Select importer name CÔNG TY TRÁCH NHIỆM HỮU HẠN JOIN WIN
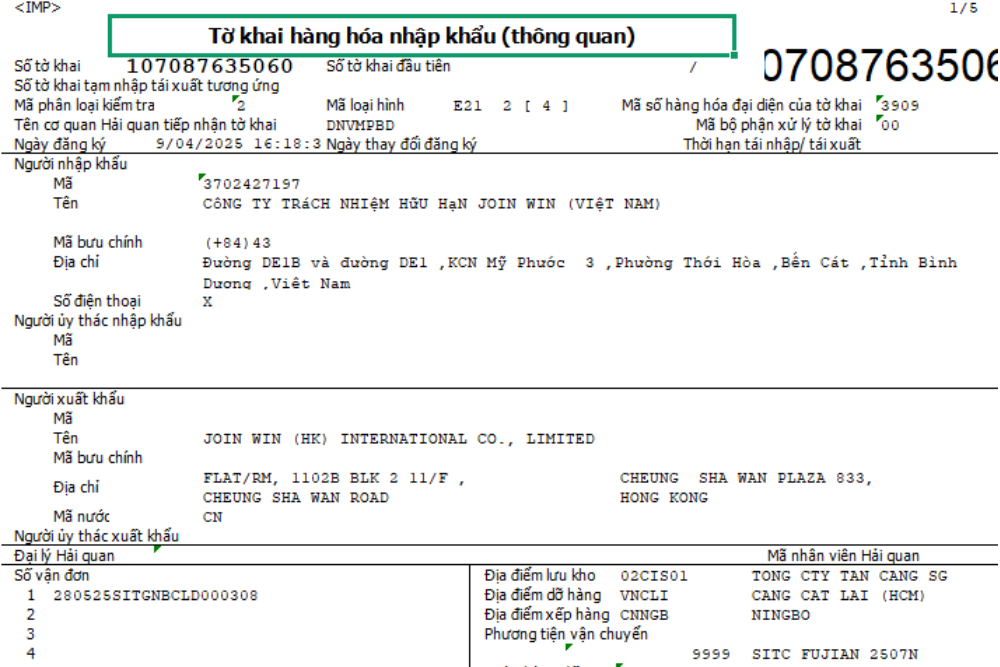 click(x=432, y=204)
